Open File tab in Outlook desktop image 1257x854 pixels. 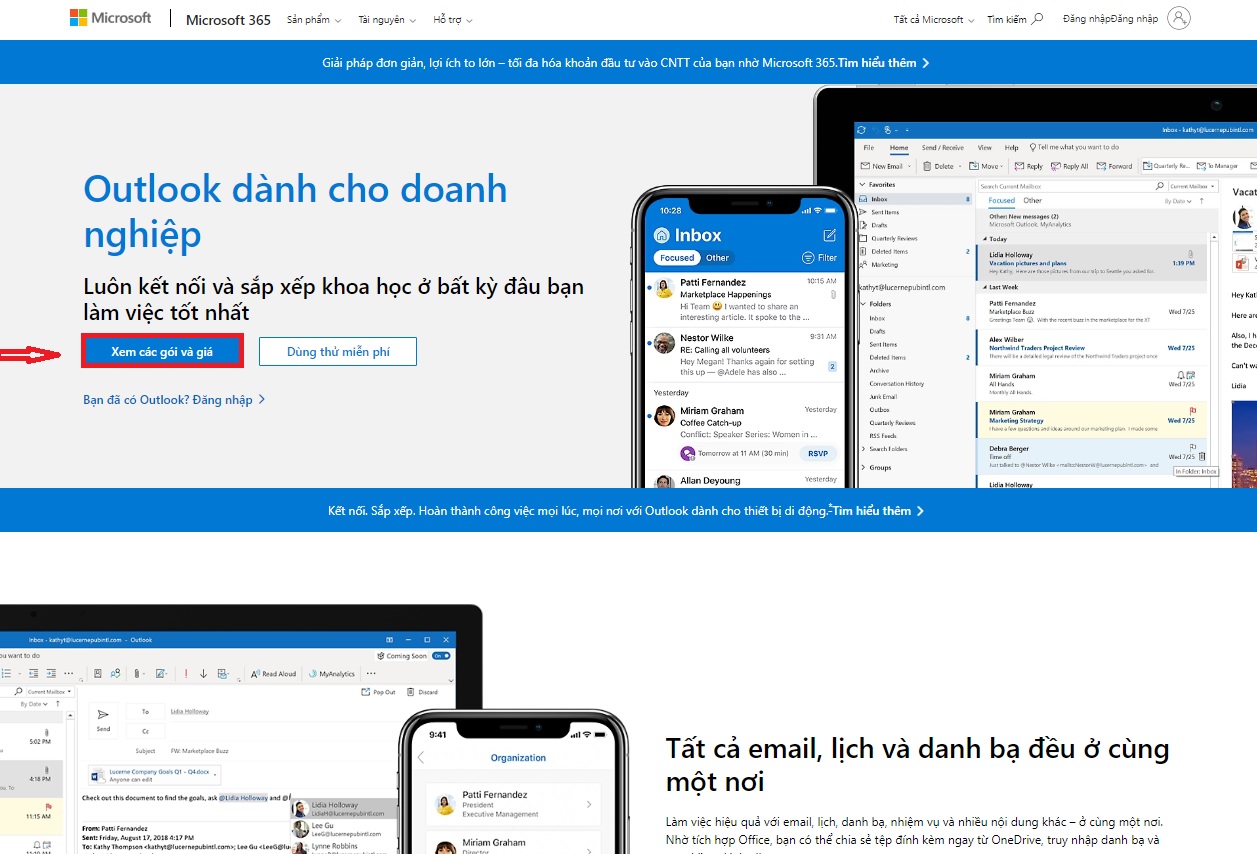[x=869, y=147]
